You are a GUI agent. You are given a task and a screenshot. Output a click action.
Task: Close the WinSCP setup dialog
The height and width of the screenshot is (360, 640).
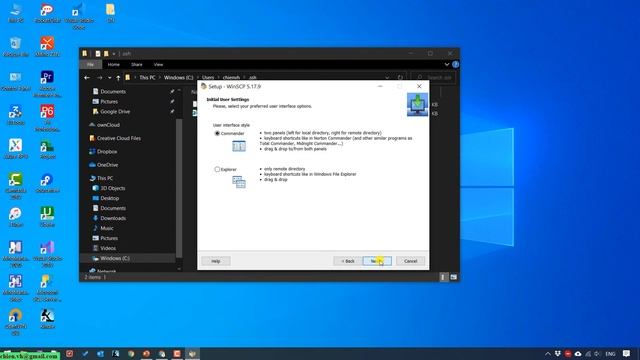pyautogui.click(x=419, y=87)
